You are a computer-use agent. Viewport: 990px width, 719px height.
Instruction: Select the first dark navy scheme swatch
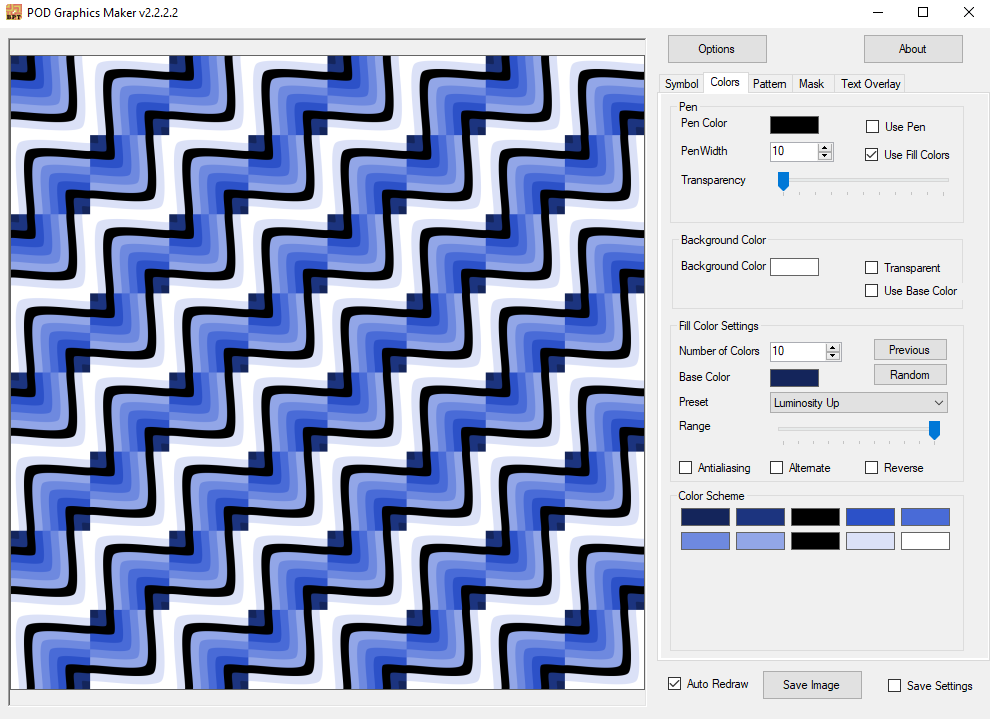point(705,517)
